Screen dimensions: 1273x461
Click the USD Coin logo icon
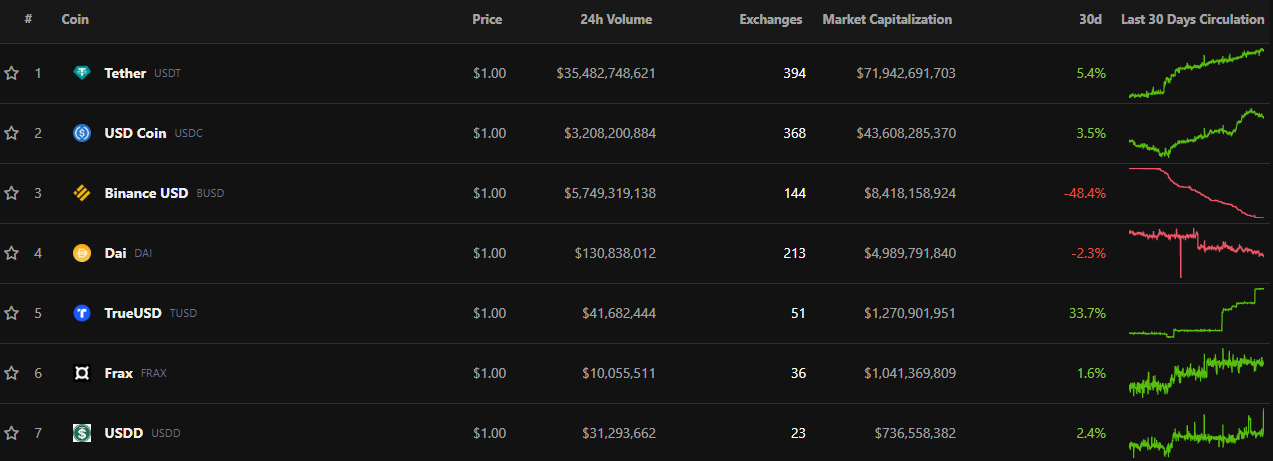[82, 133]
